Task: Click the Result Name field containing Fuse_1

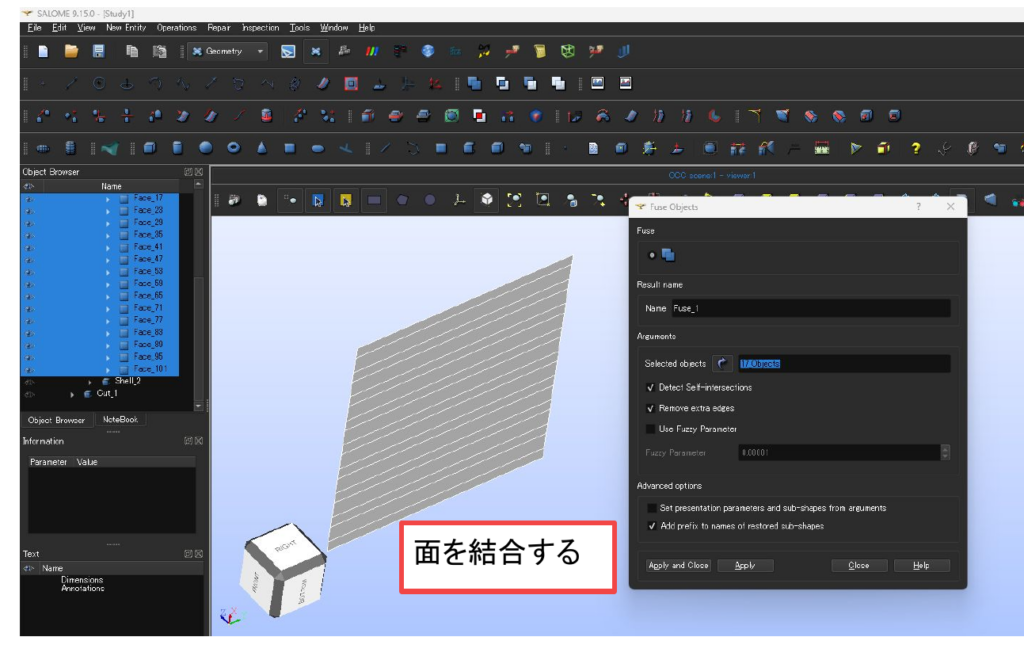Action: point(809,309)
